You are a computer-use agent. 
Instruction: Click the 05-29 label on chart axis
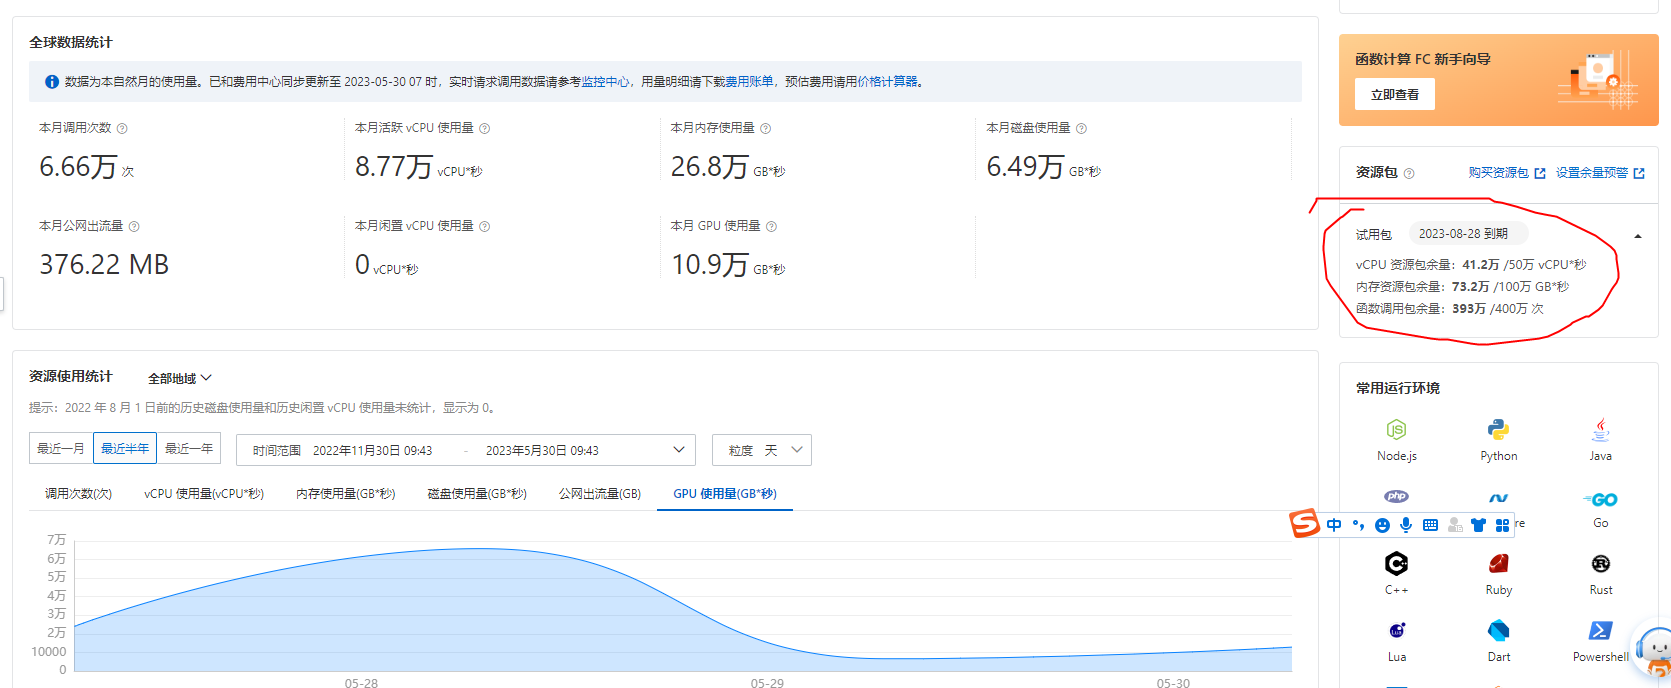pyautogui.click(x=767, y=683)
